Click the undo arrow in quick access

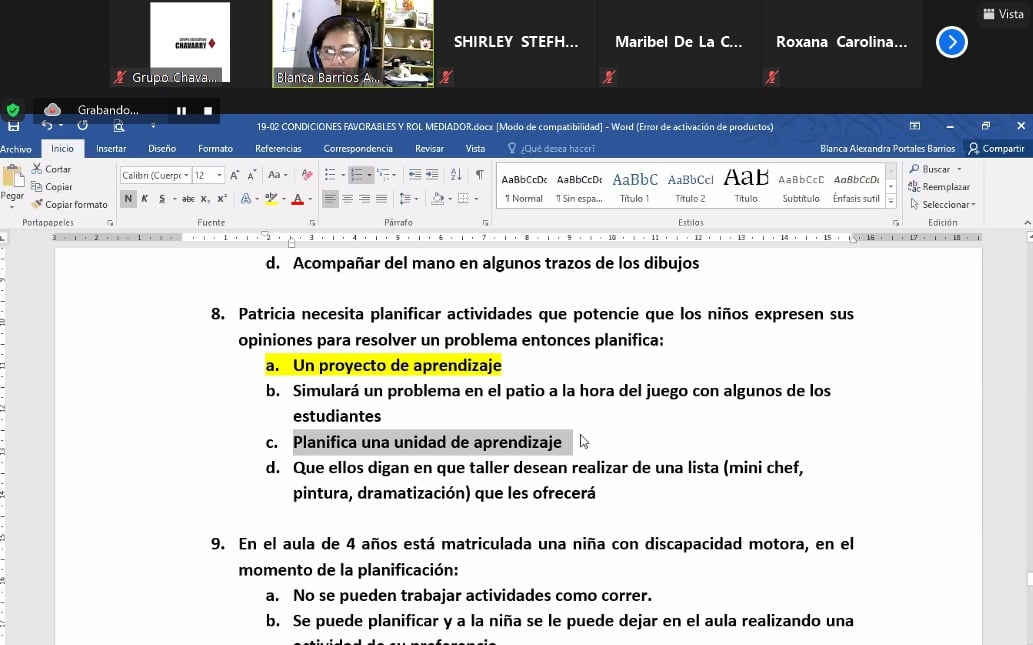pyautogui.click(x=47, y=125)
